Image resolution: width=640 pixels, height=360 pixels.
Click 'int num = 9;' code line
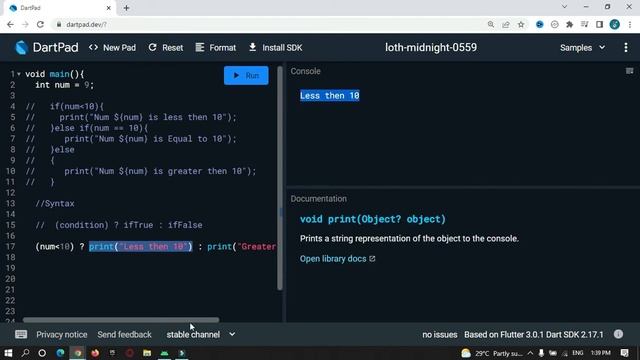(x=64, y=85)
